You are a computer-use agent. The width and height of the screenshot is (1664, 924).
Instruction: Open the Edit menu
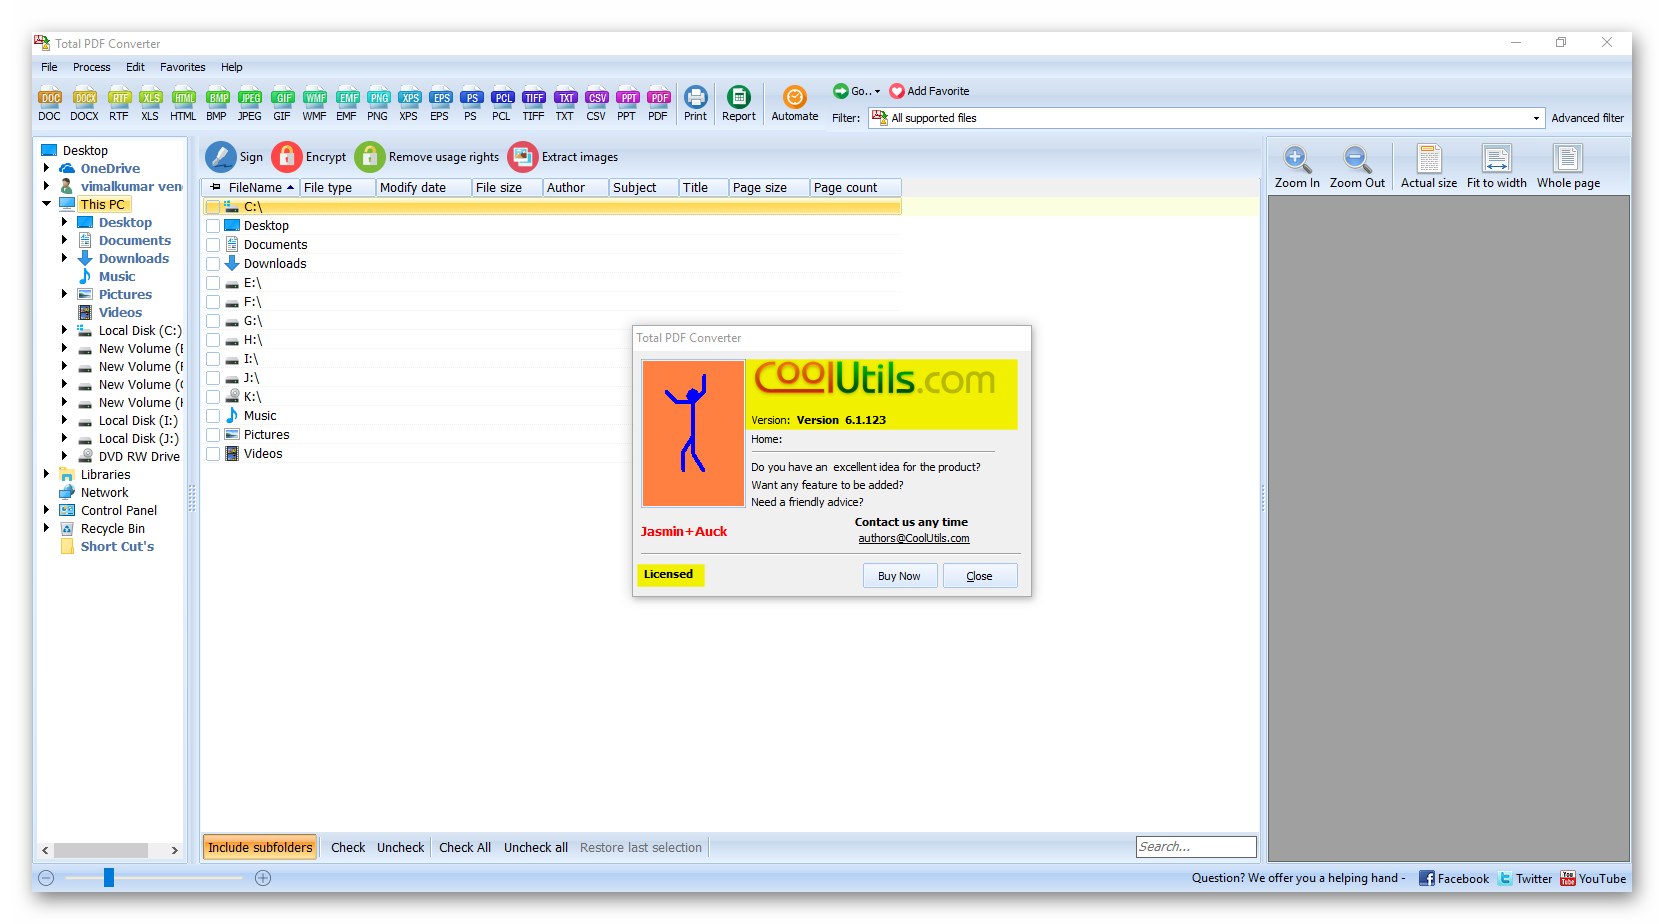pos(135,67)
